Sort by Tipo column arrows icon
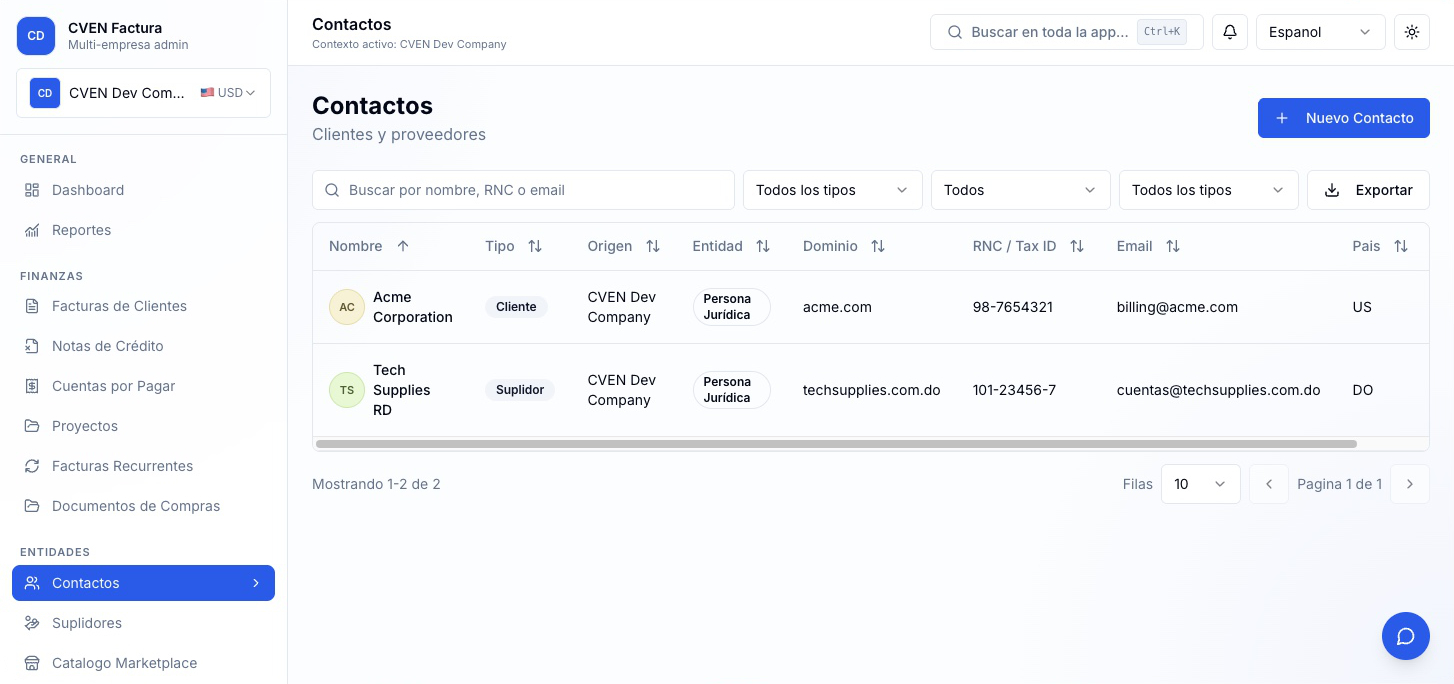Viewport: 1454px width, 684px height. (535, 246)
